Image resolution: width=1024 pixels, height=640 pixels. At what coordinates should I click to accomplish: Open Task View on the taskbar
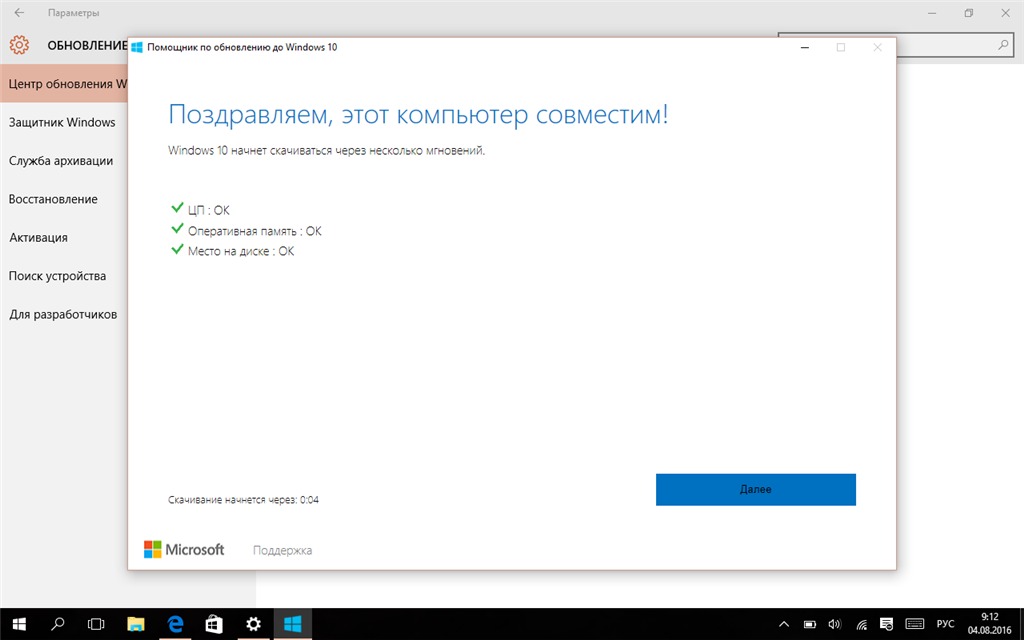[96, 624]
